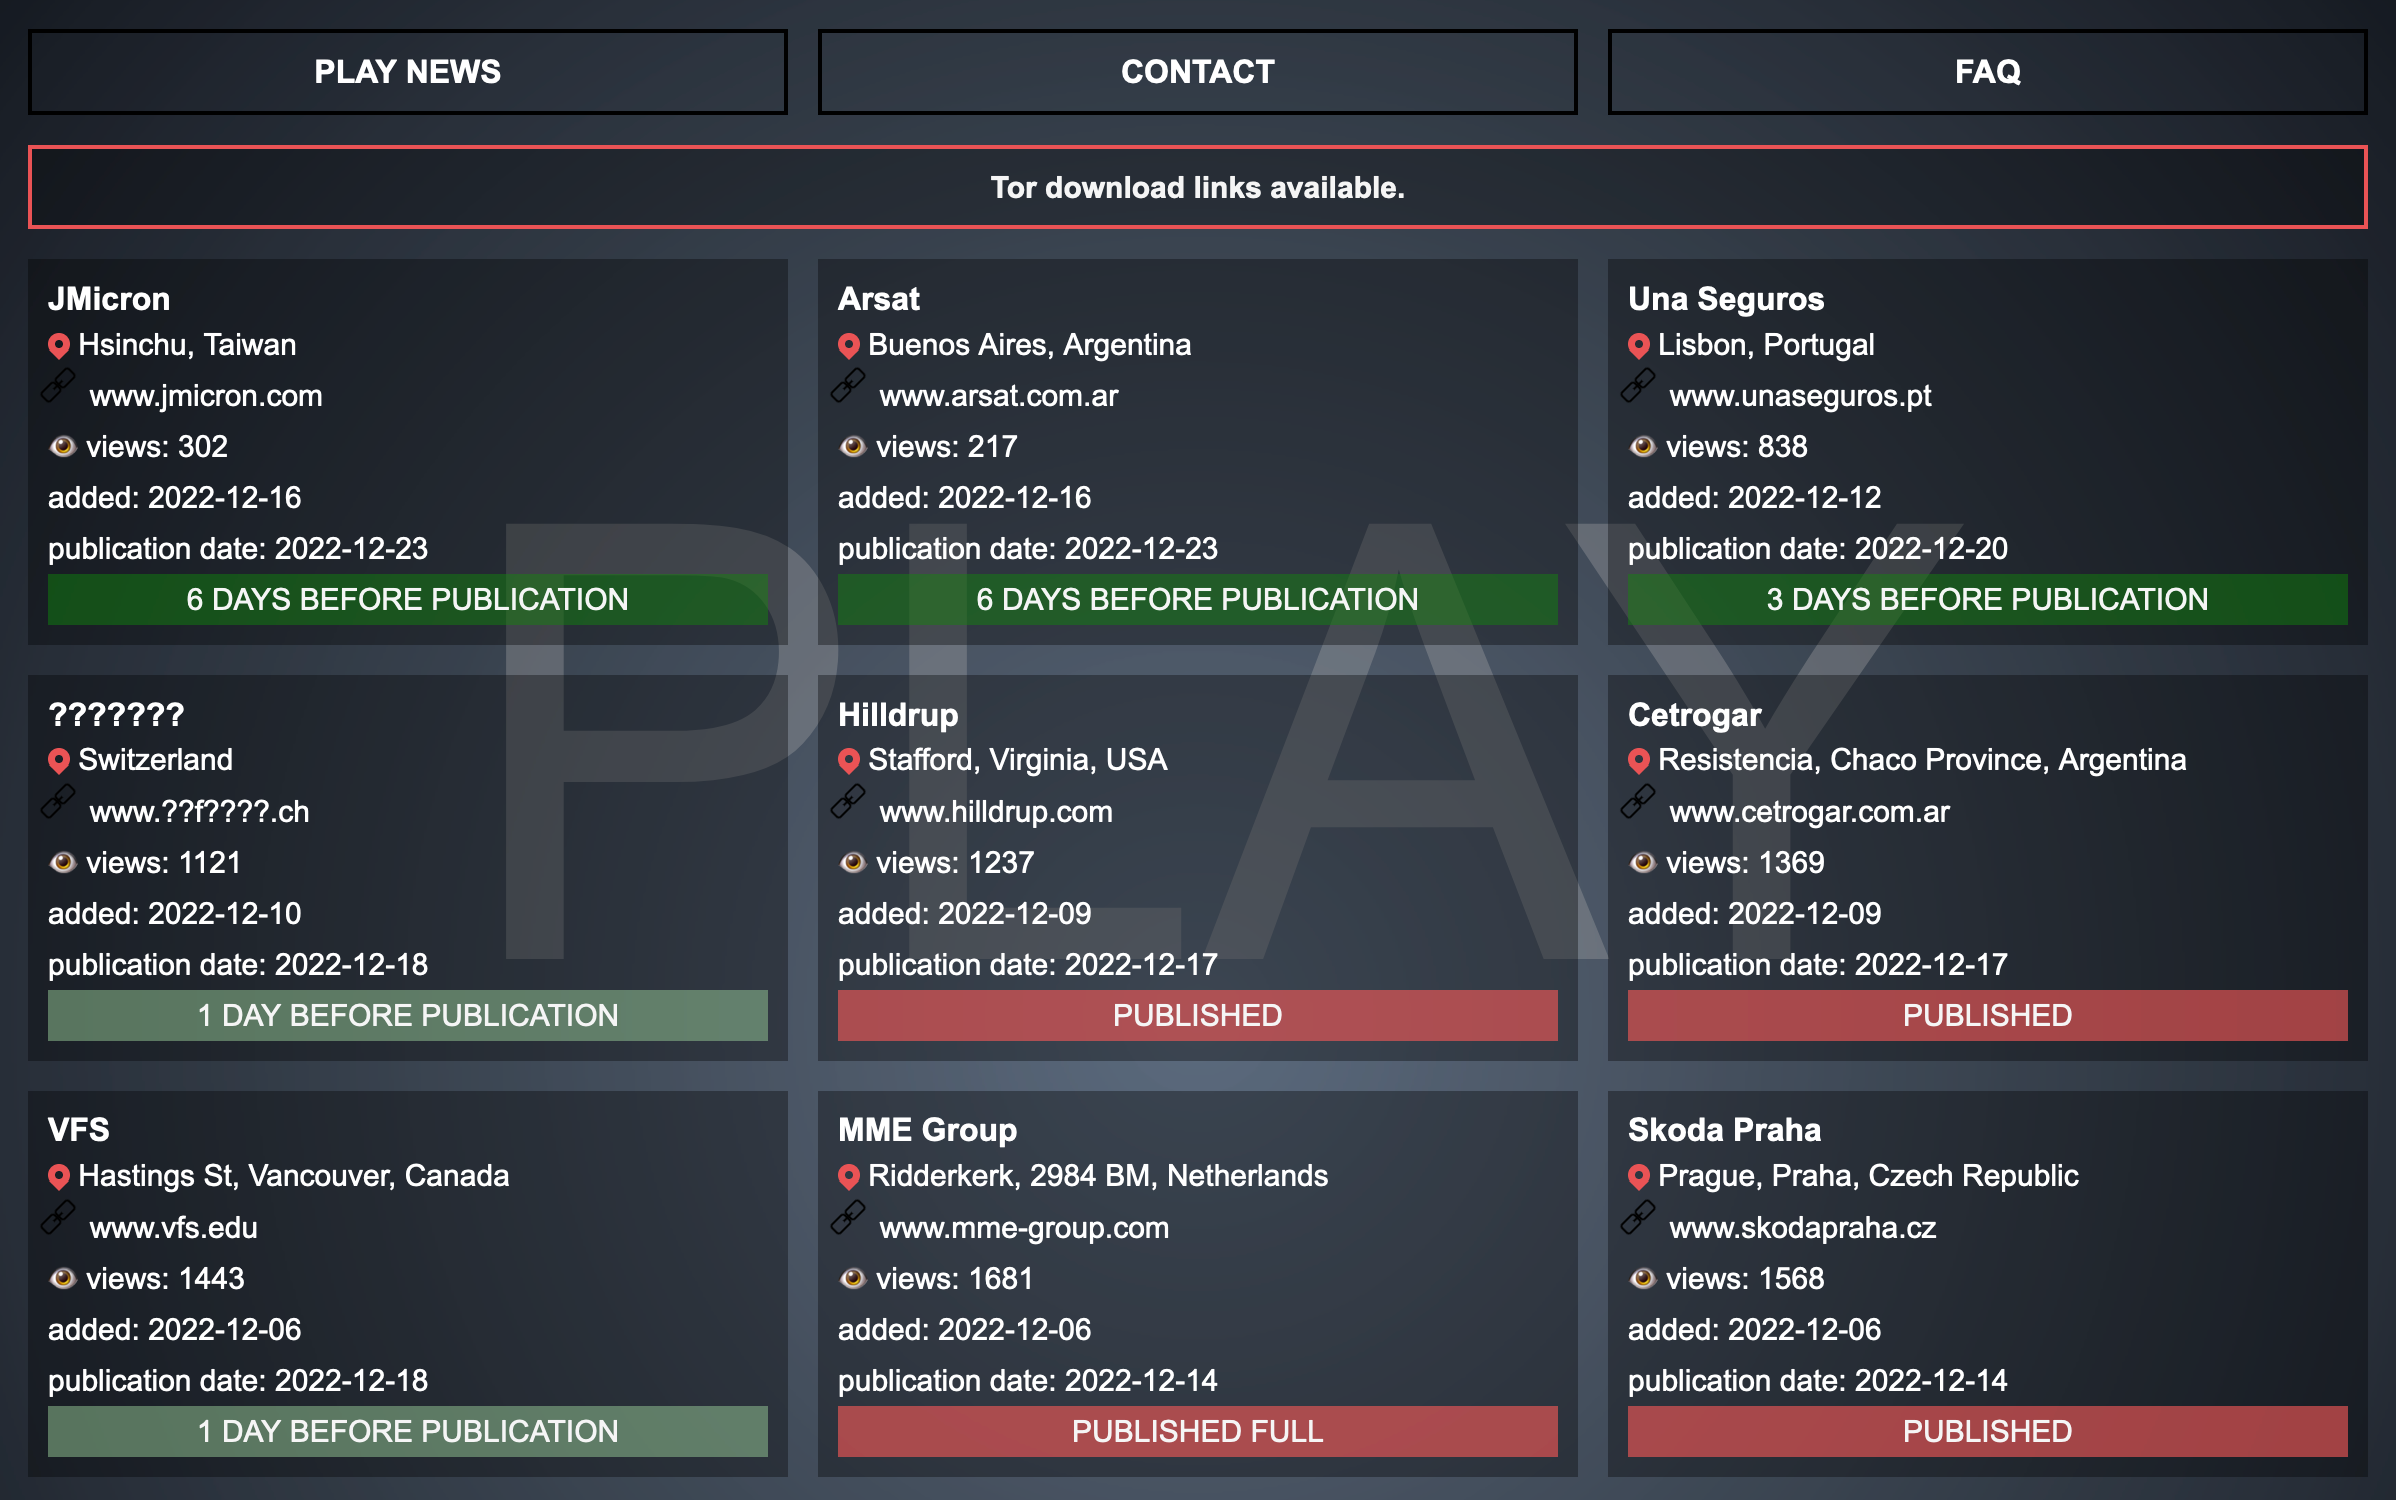The image size is (2396, 1500).
Task: Click the 3 DAYS BEFORE PUBLICATION bar
Action: (1987, 599)
